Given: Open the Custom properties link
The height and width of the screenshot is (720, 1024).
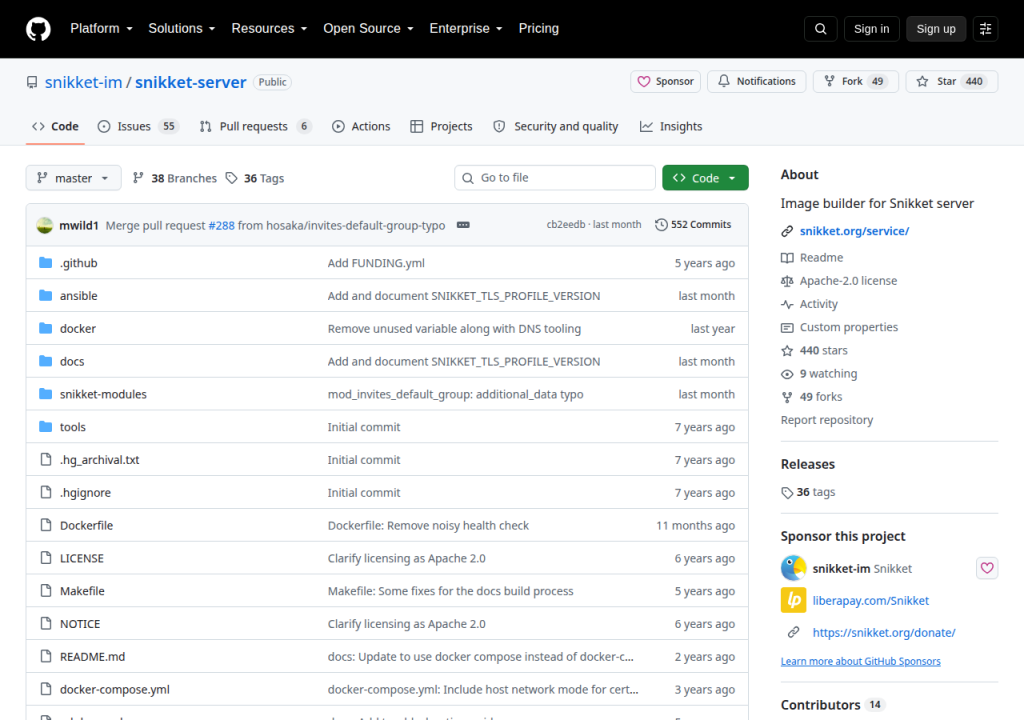Looking at the screenshot, I should pos(848,327).
